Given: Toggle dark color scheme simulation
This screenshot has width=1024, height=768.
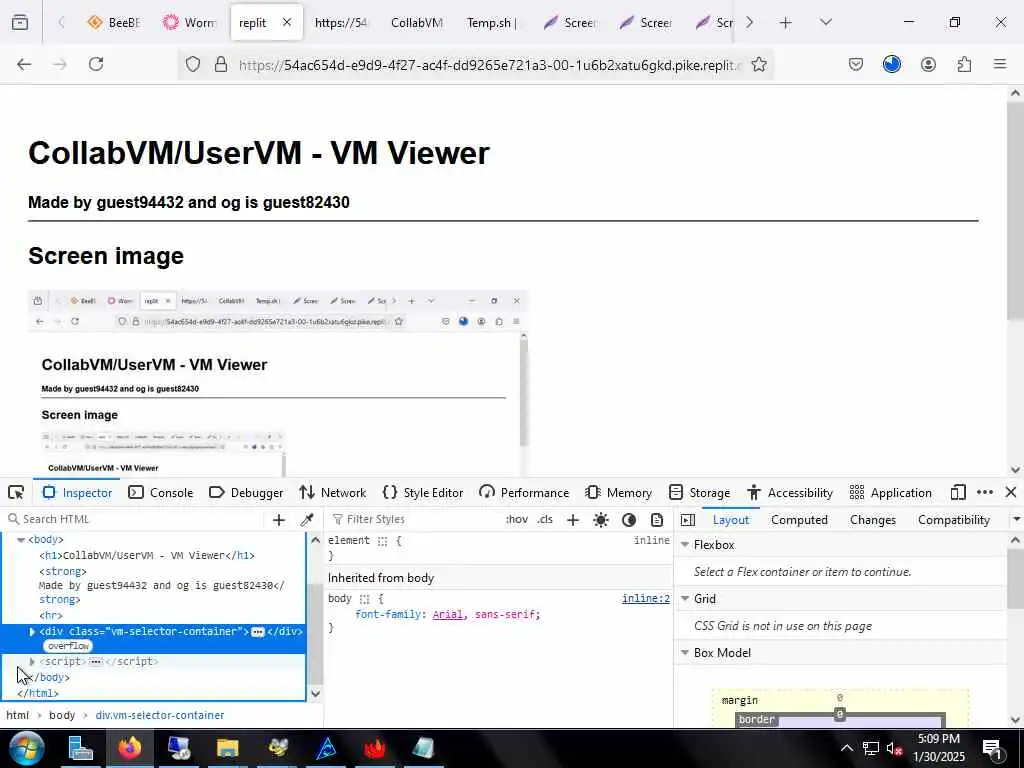Looking at the screenshot, I should tap(629, 519).
